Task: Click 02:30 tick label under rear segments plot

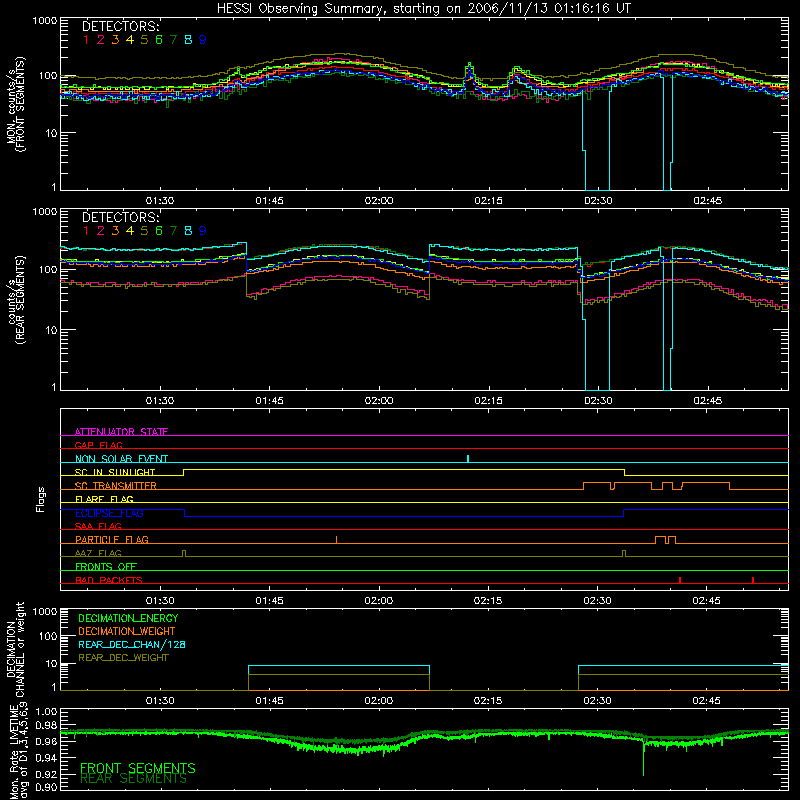Action: pyautogui.click(x=597, y=401)
